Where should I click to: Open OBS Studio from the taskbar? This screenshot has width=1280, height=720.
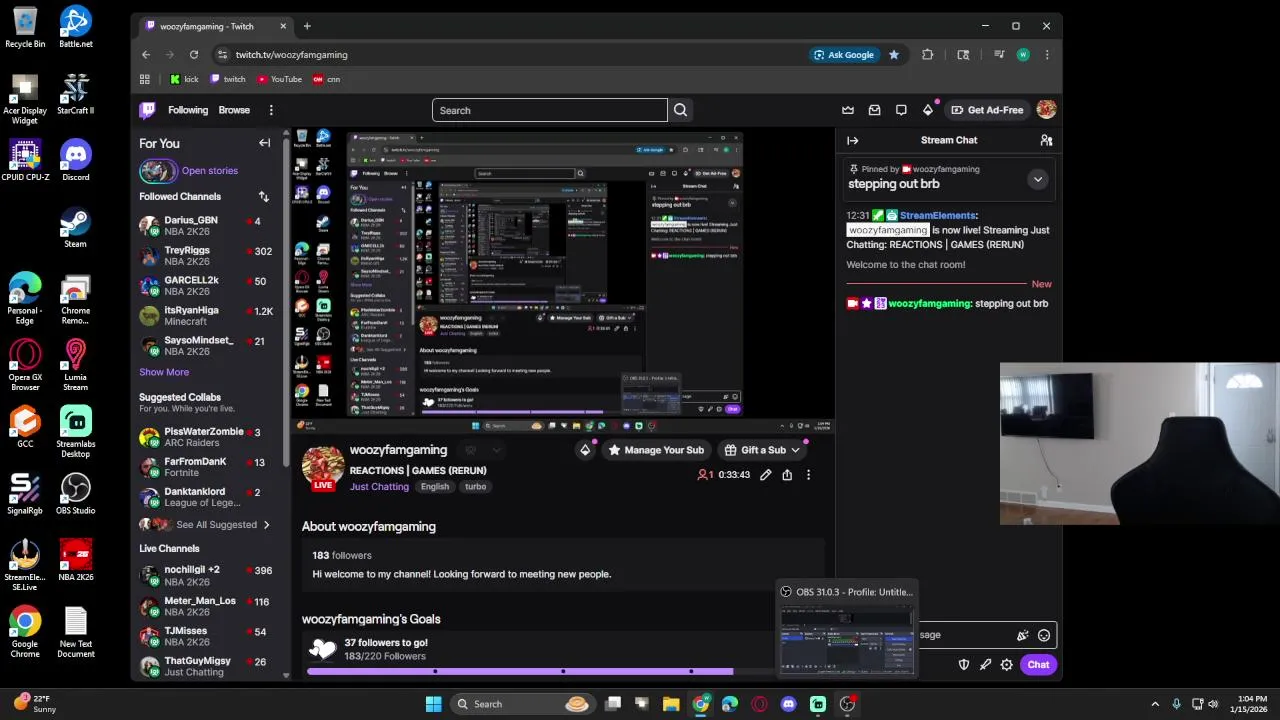coord(847,704)
